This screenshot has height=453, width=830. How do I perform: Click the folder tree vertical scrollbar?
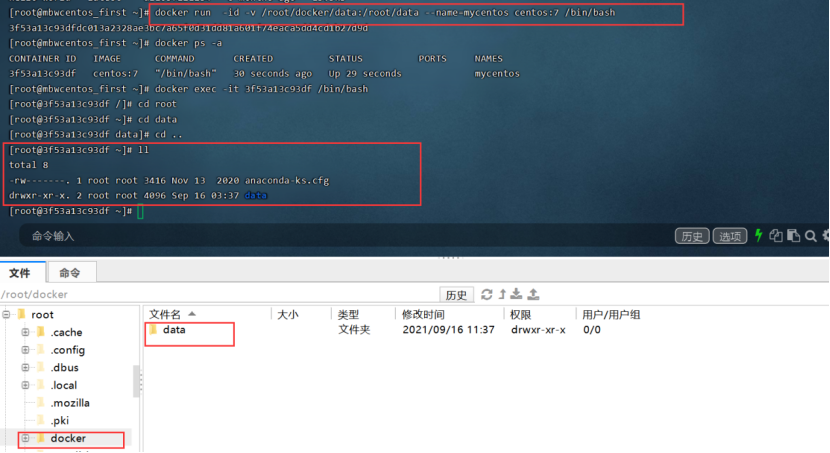pyautogui.click(x=137, y=381)
